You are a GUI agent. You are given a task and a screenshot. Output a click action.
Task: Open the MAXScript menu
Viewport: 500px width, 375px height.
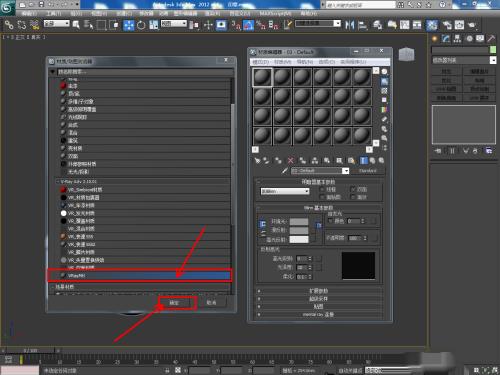276,13
